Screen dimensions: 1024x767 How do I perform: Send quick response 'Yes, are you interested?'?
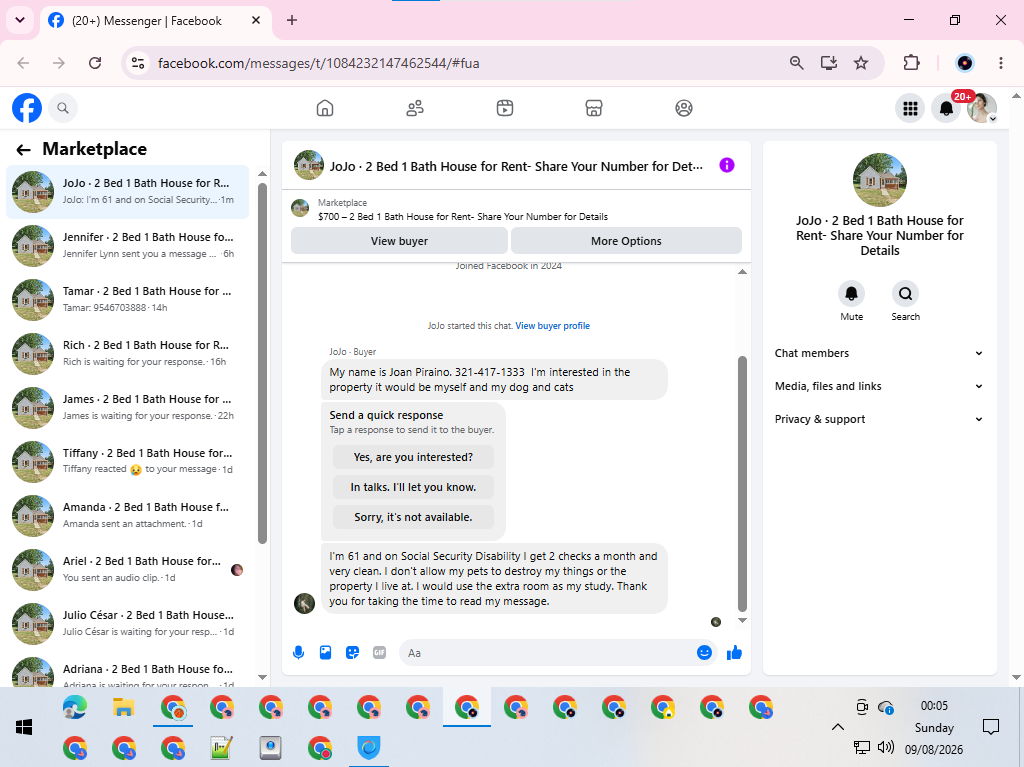click(x=413, y=457)
